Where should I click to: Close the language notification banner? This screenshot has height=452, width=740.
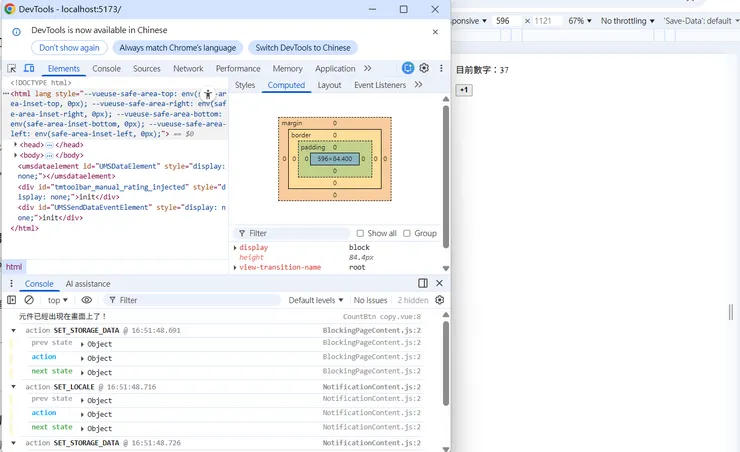[x=435, y=31]
